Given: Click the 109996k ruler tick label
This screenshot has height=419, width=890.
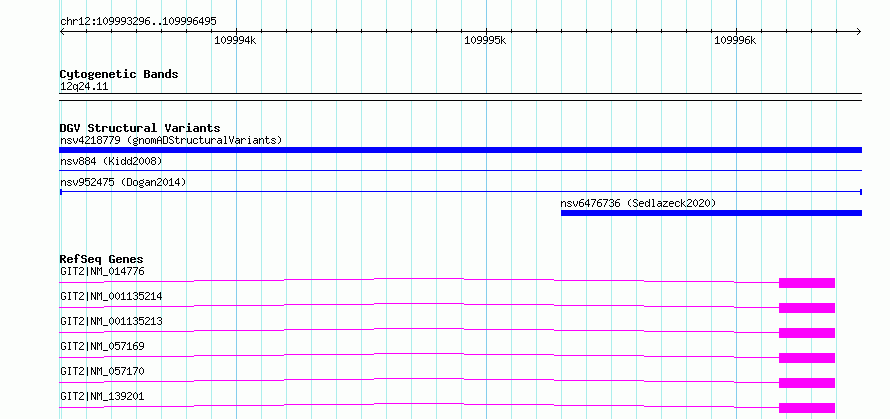Looking at the screenshot, I should click(735, 40).
